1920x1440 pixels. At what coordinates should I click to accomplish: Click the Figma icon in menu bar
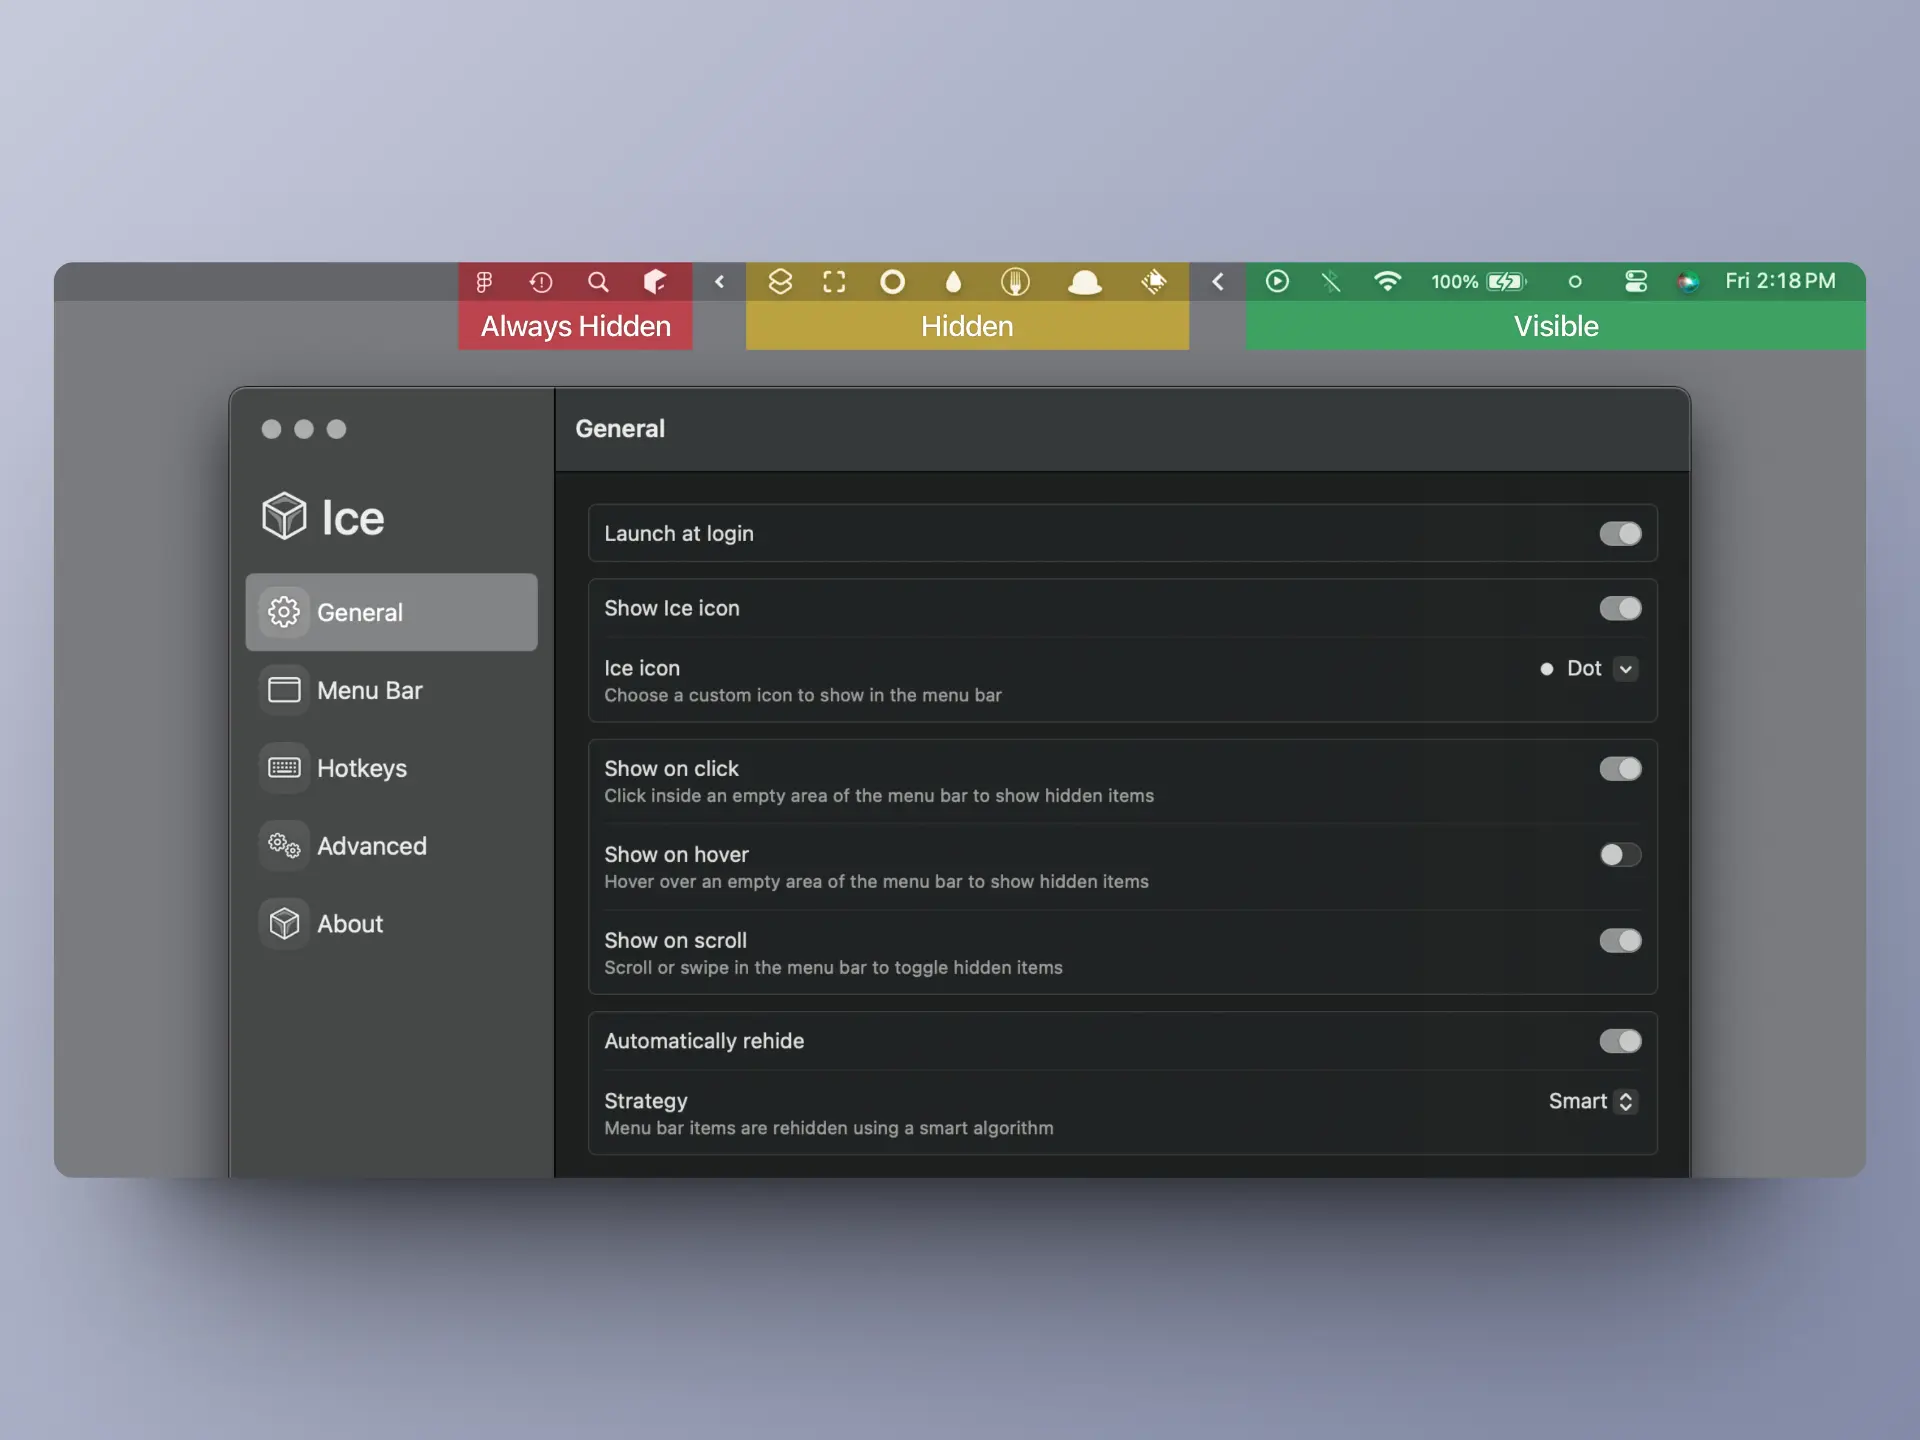(x=485, y=282)
